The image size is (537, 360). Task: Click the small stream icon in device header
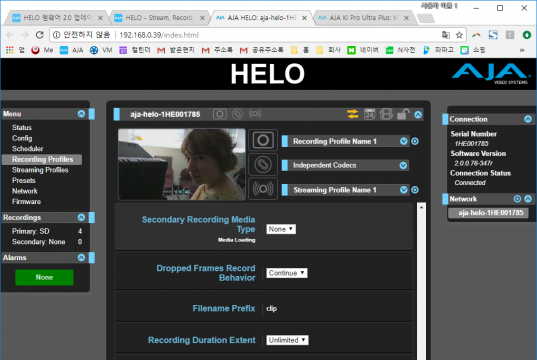point(255,114)
